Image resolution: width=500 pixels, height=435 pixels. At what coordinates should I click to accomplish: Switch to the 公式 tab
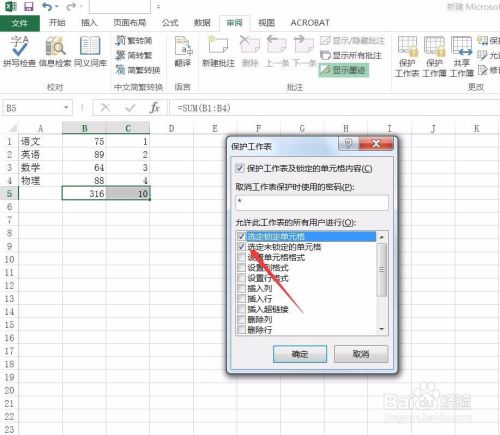click(x=170, y=23)
